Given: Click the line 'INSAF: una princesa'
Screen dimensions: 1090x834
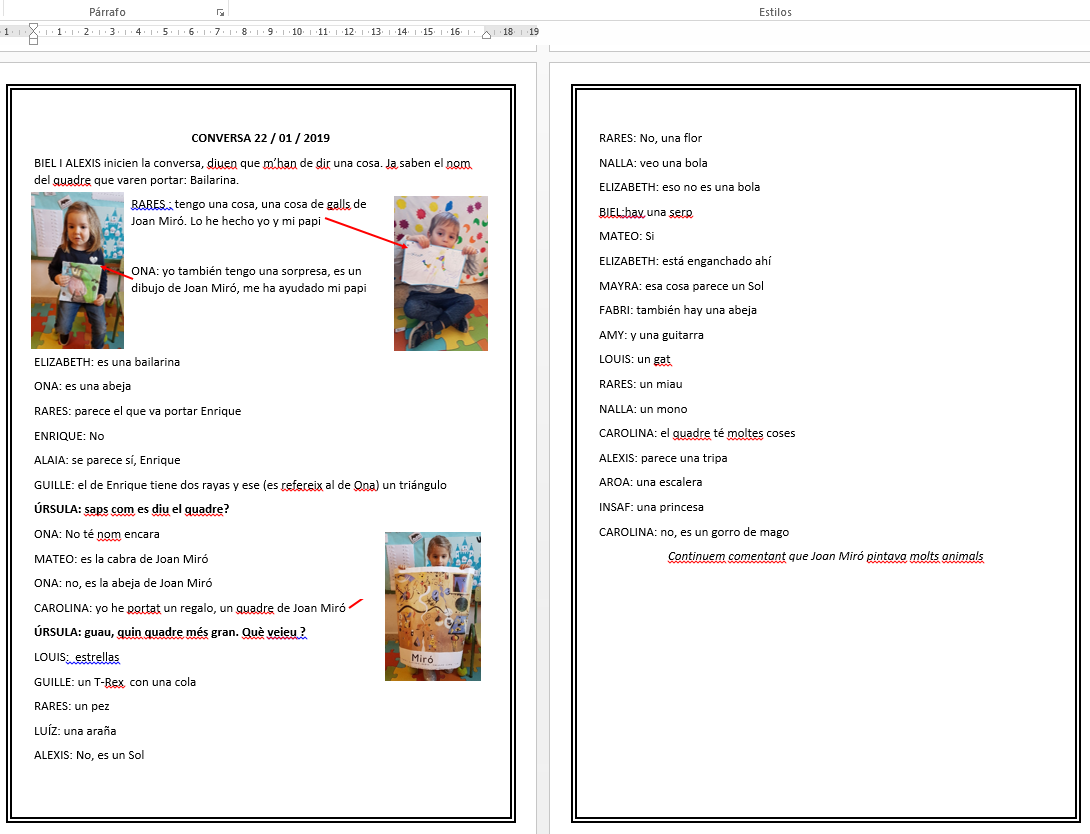Looking at the screenshot, I should click(x=651, y=507).
